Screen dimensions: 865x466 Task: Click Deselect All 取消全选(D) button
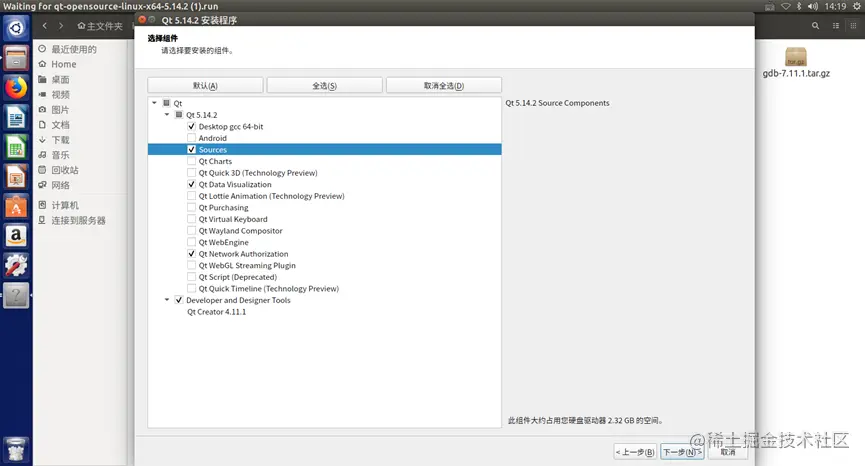(x=444, y=85)
